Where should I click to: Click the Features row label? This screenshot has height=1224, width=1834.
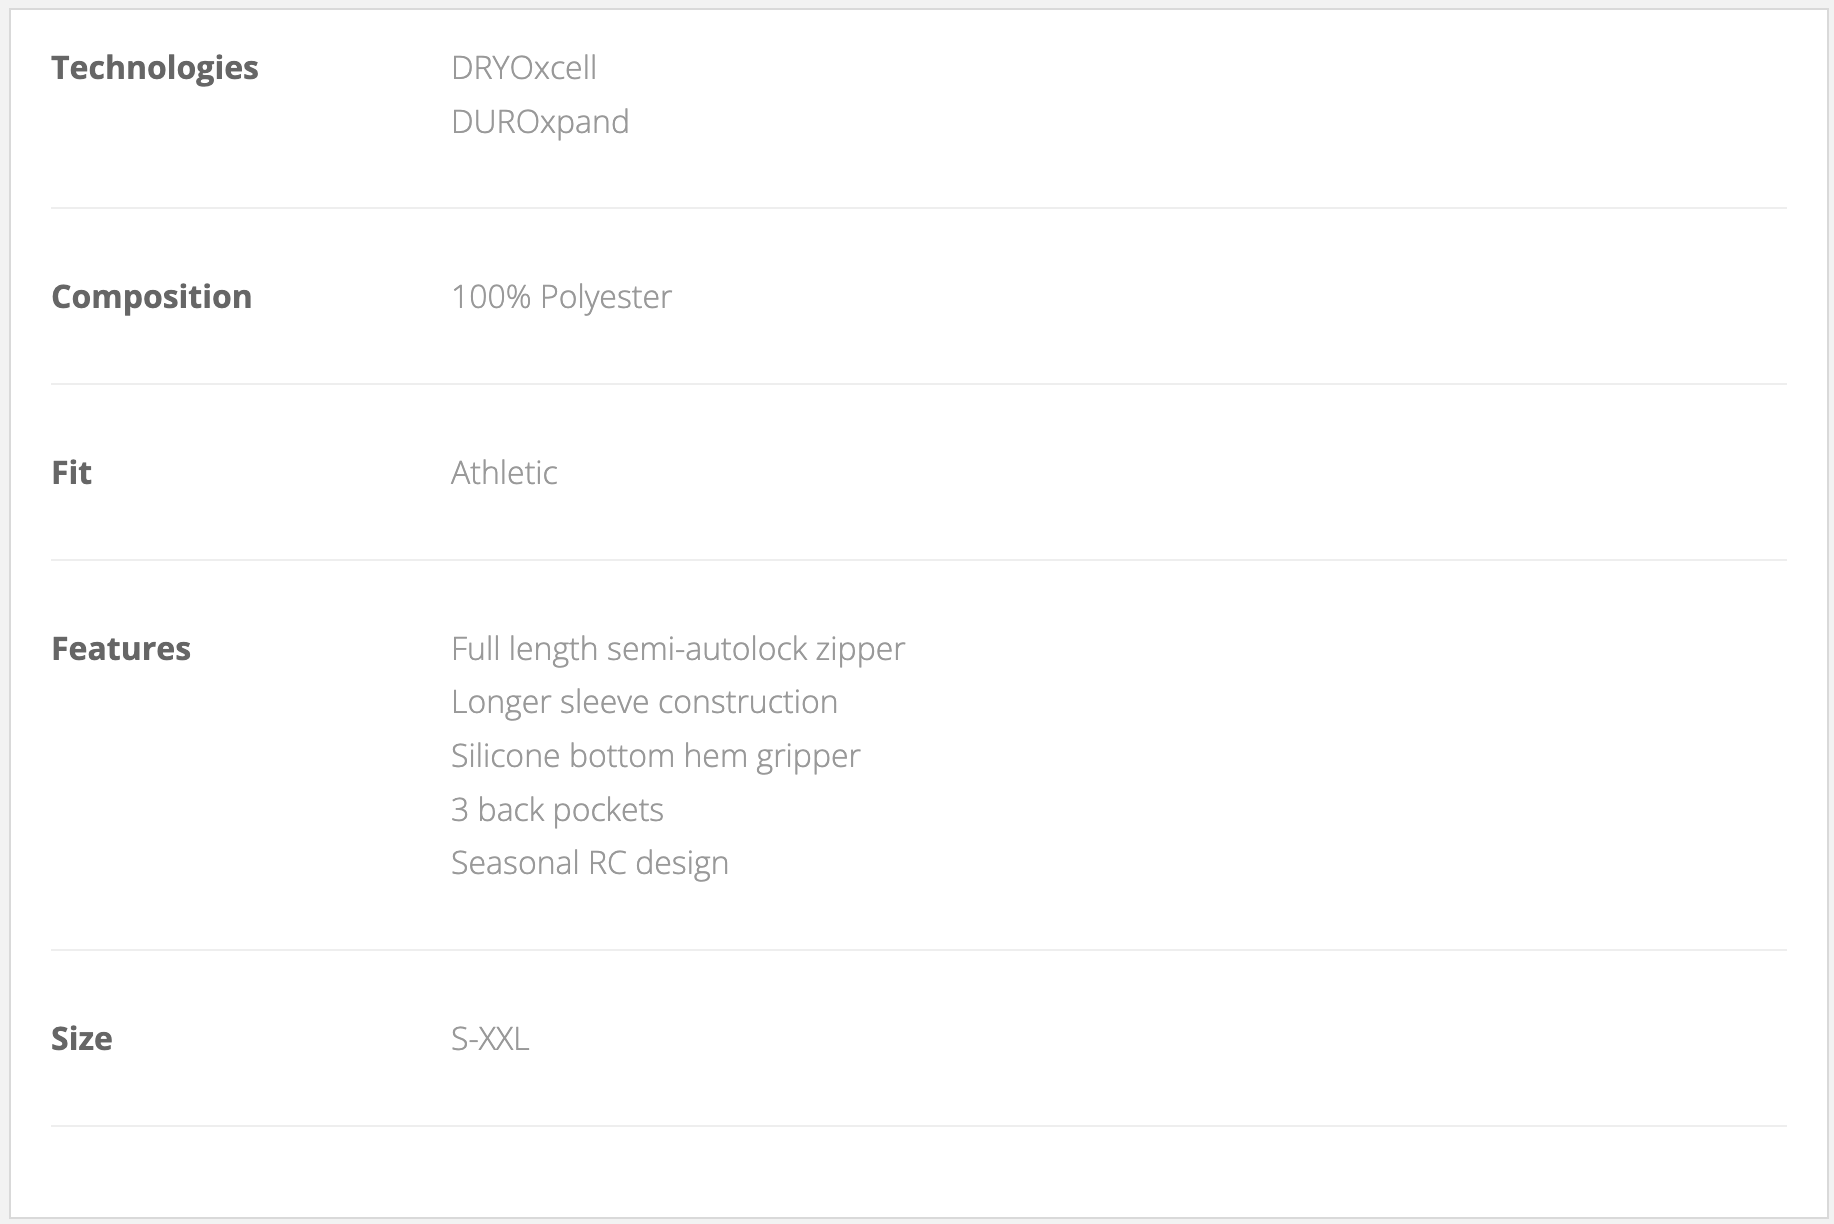pos(121,649)
